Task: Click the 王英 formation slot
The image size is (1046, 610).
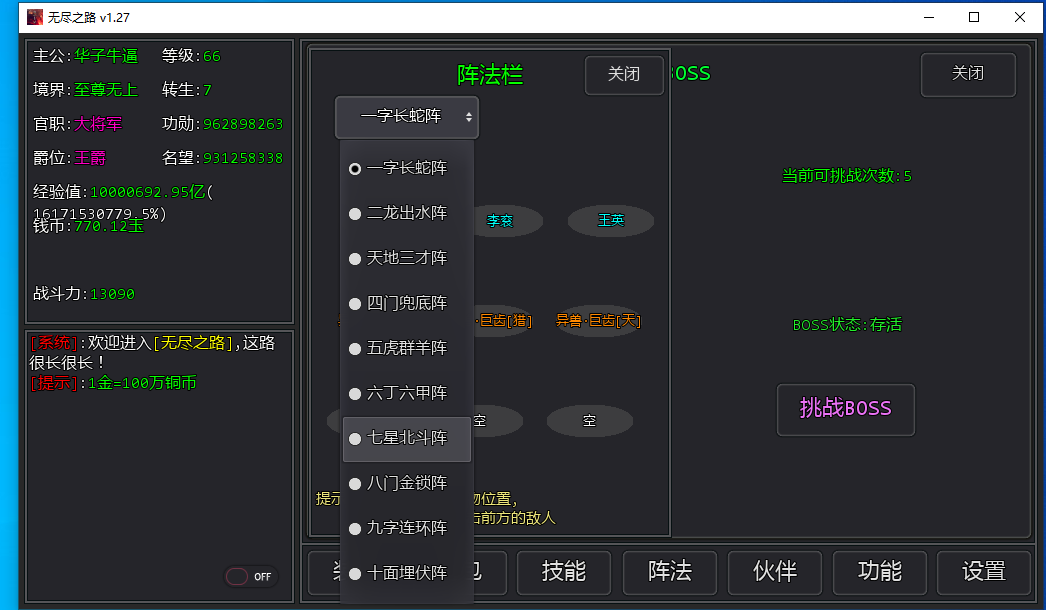Action: click(x=610, y=221)
